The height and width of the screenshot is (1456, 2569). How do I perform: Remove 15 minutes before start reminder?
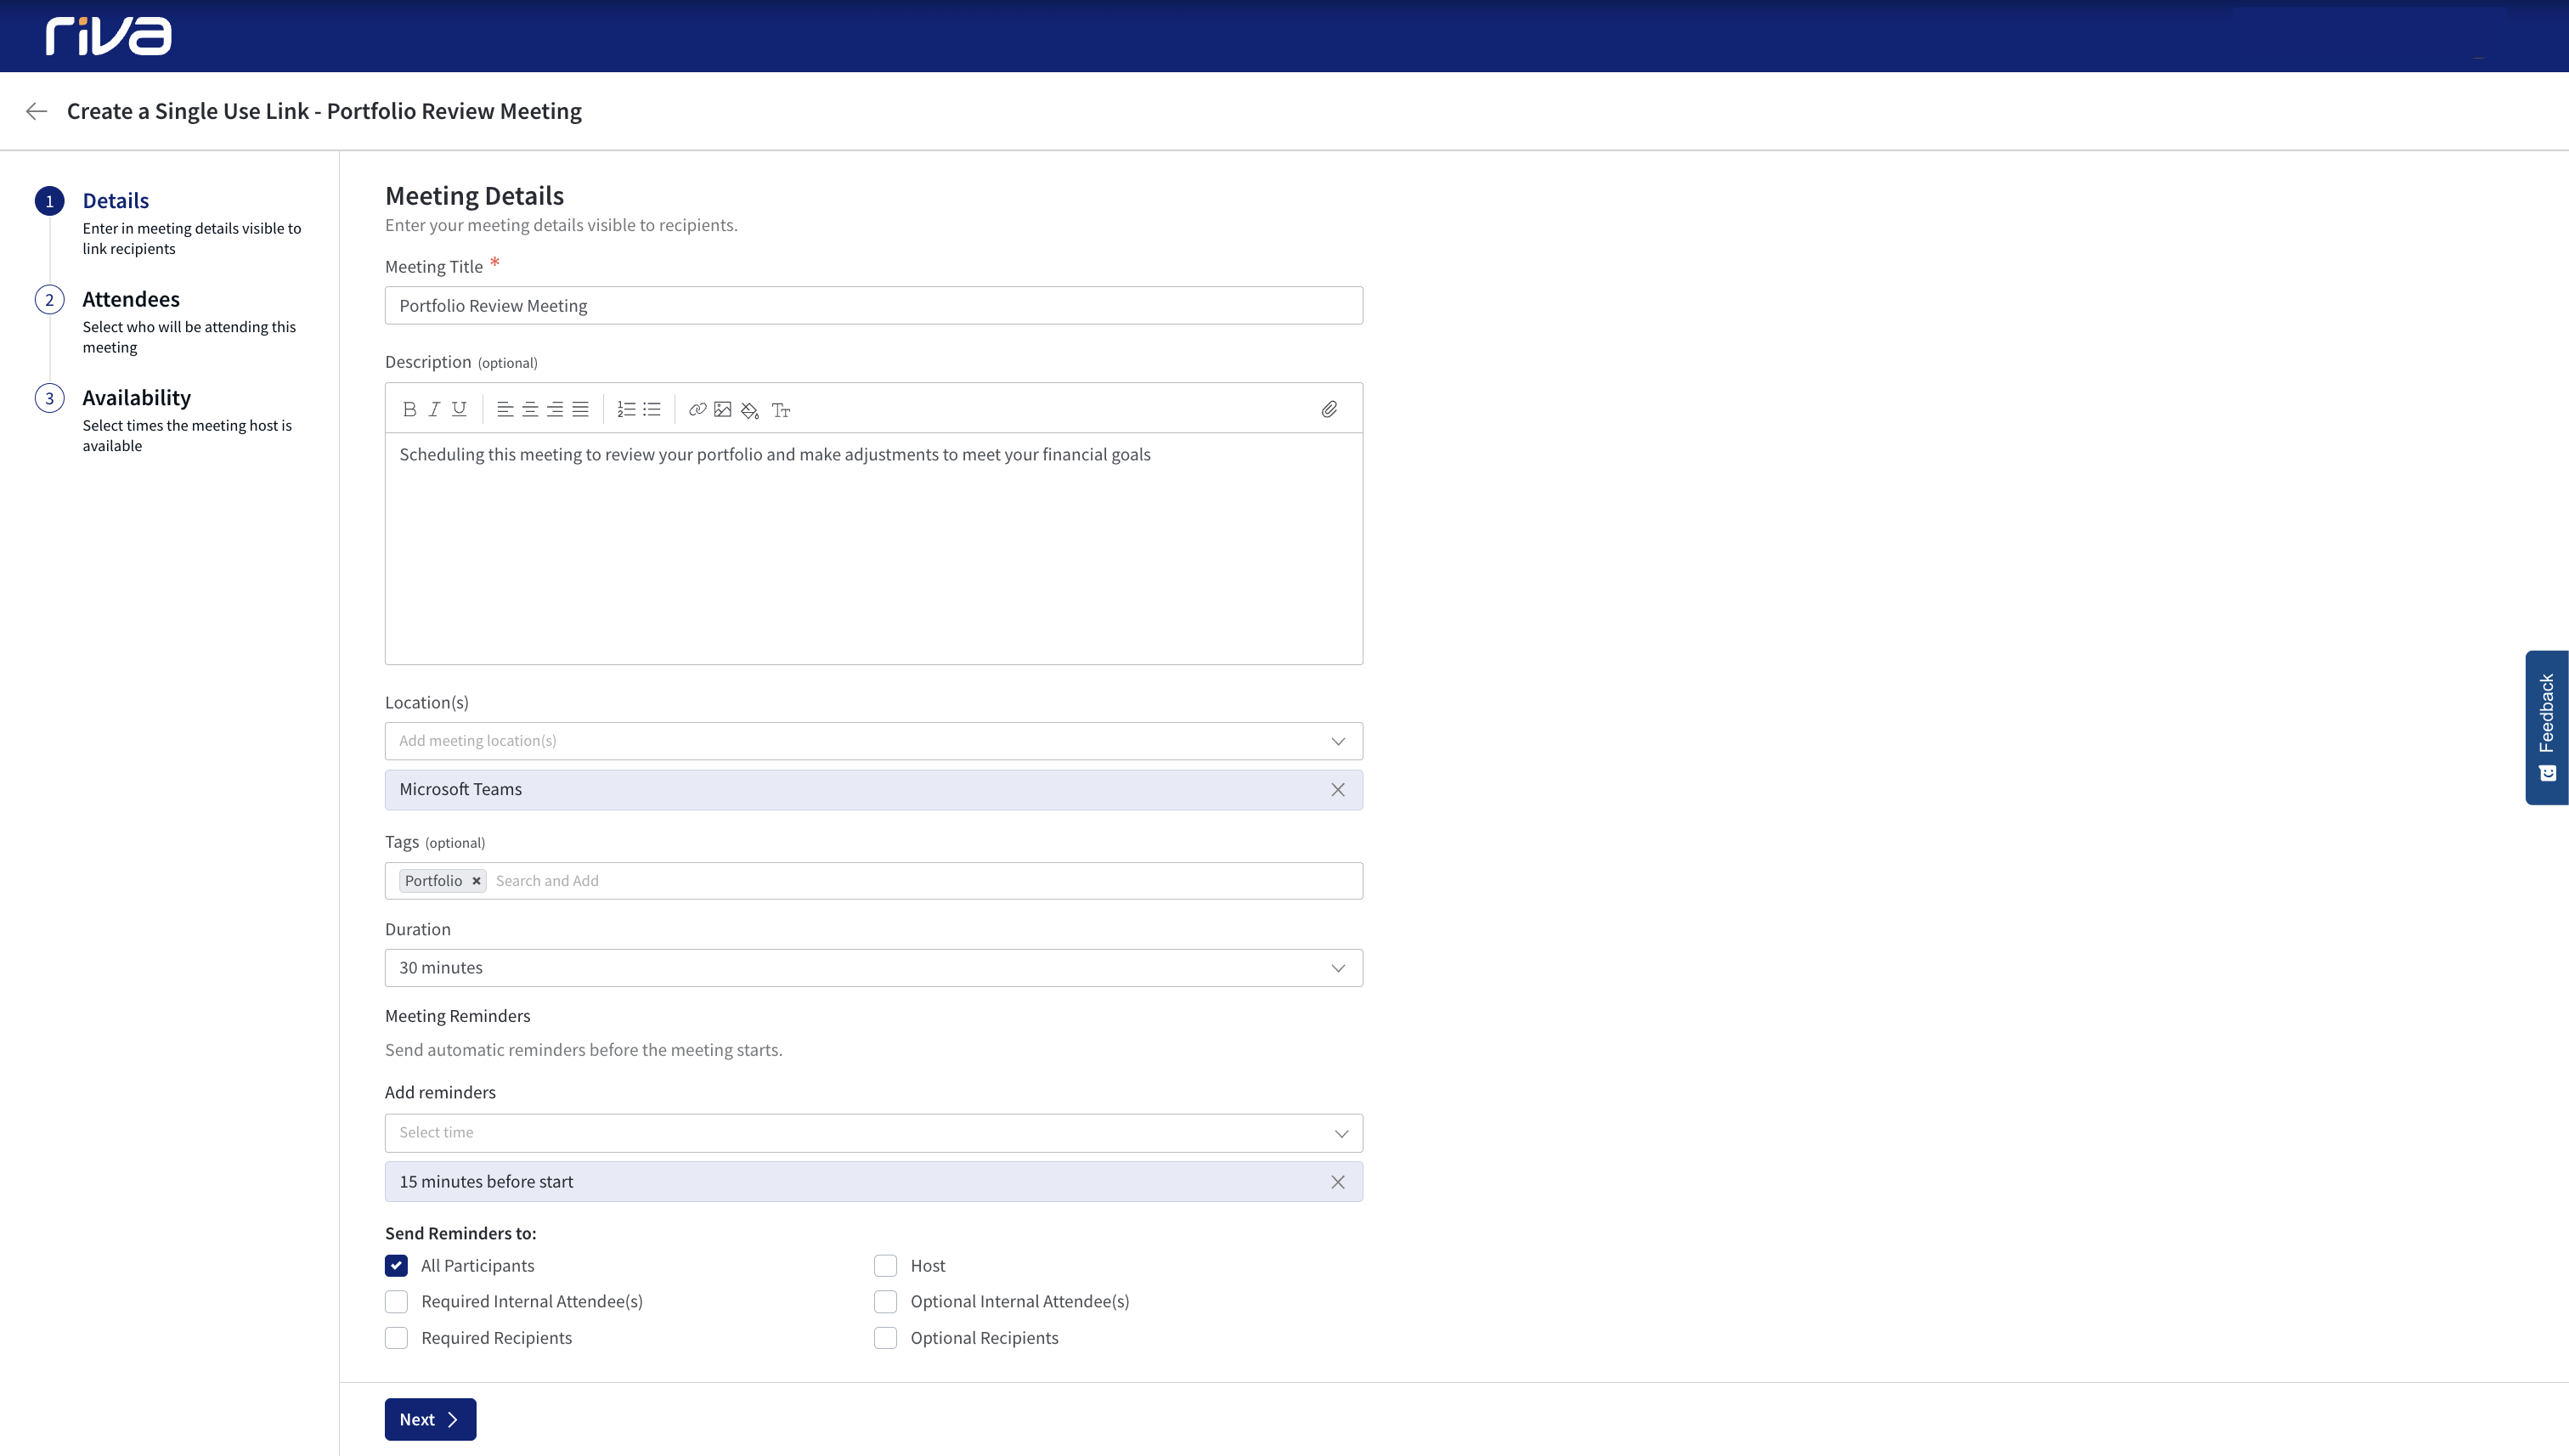(1338, 1182)
